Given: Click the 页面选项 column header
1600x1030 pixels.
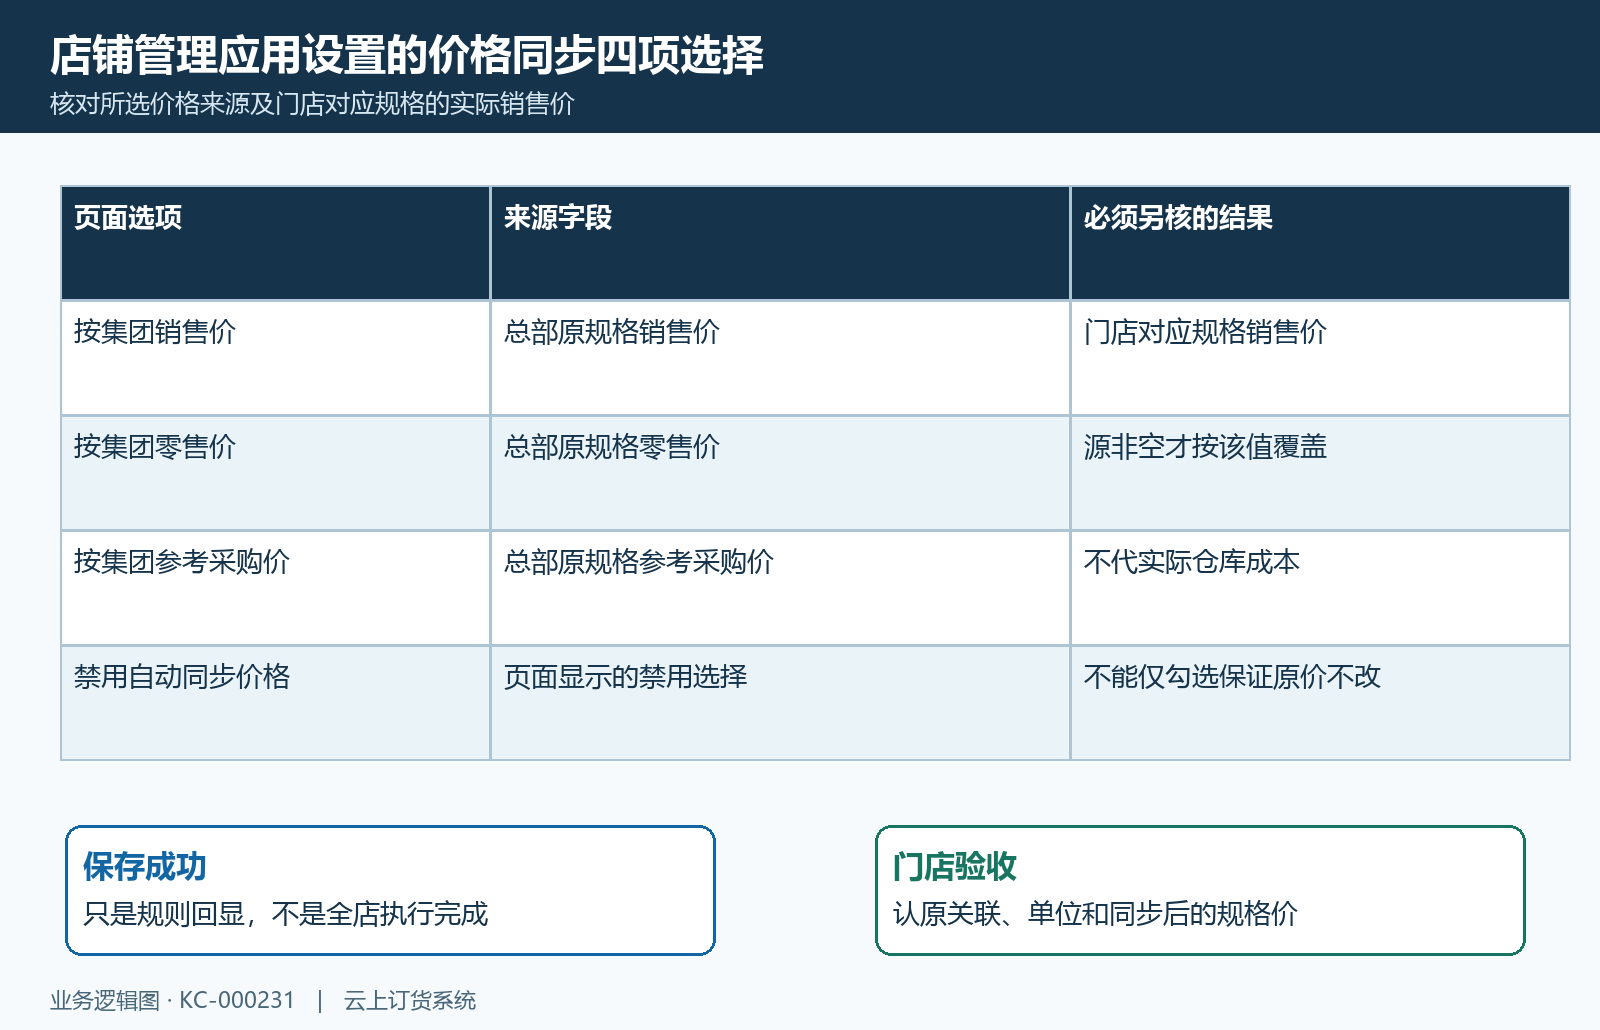Looking at the screenshot, I should pyautogui.click(x=275, y=243).
